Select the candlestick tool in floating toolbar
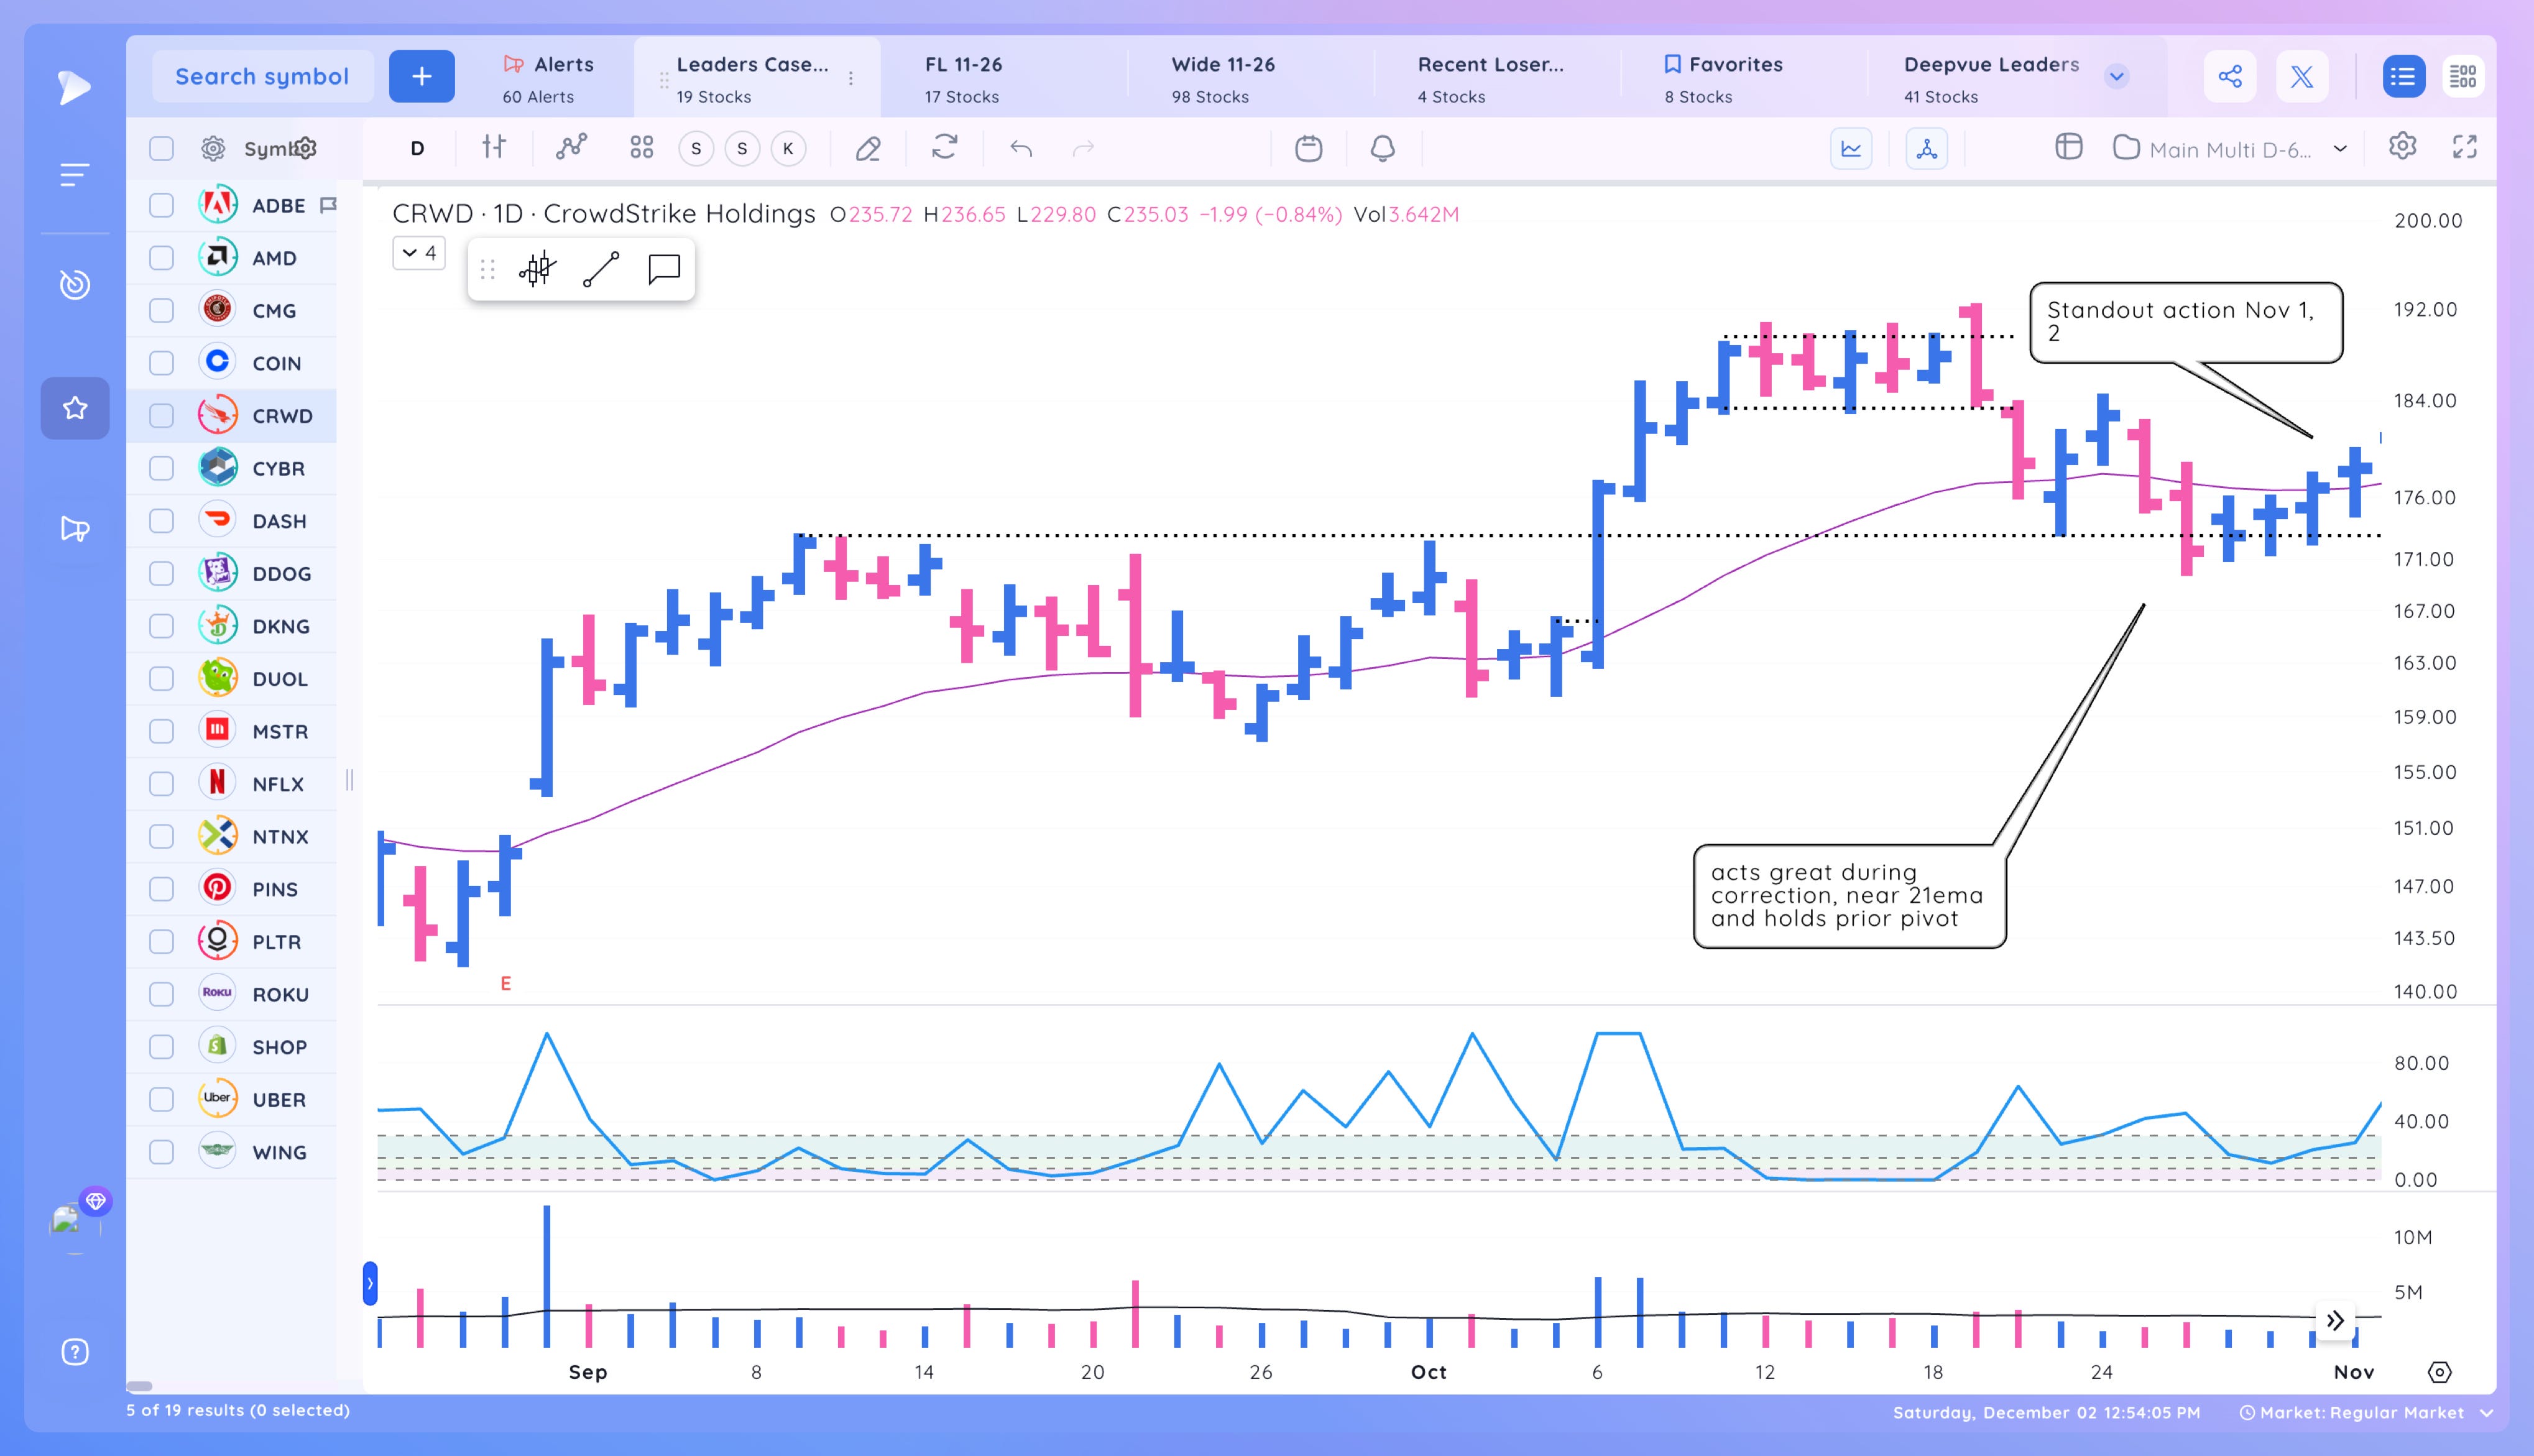Image resolution: width=2534 pixels, height=1456 pixels. 538,269
